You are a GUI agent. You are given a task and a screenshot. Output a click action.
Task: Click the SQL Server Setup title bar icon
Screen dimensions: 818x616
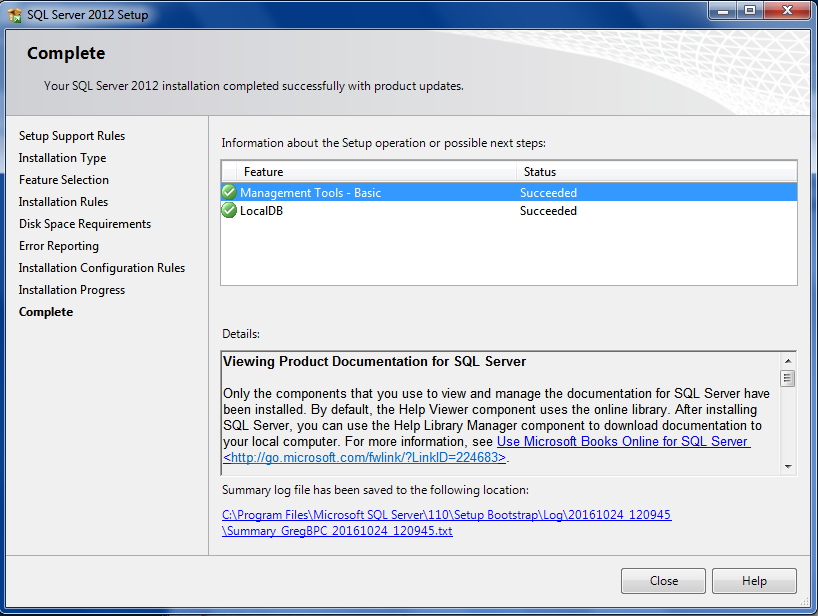tap(15, 15)
